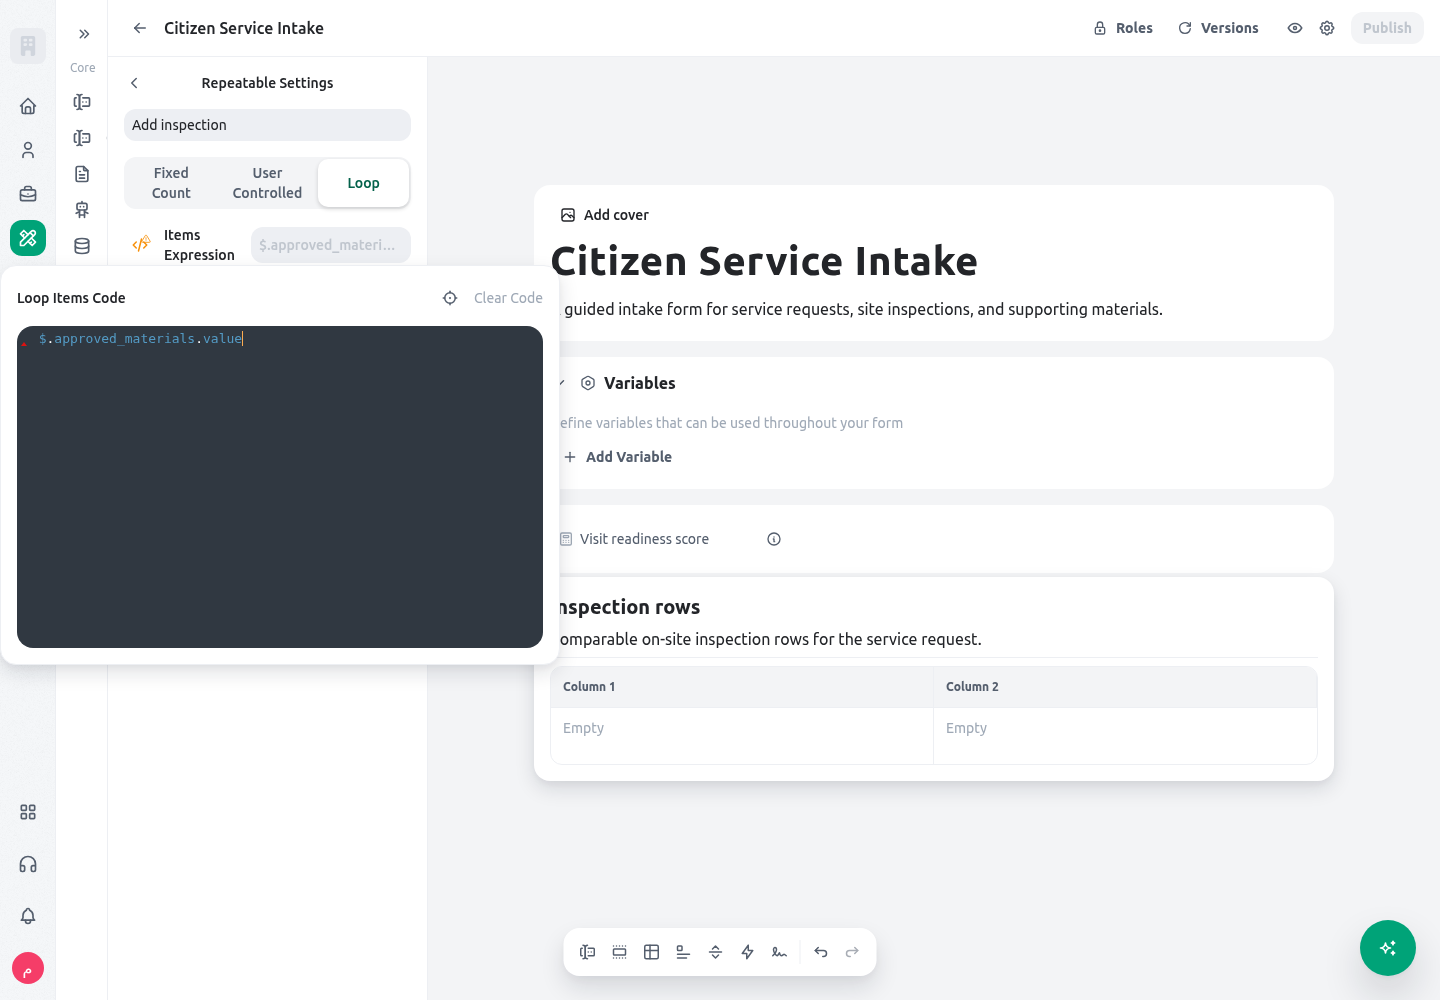Open the user profile sidebar icon

click(x=28, y=150)
